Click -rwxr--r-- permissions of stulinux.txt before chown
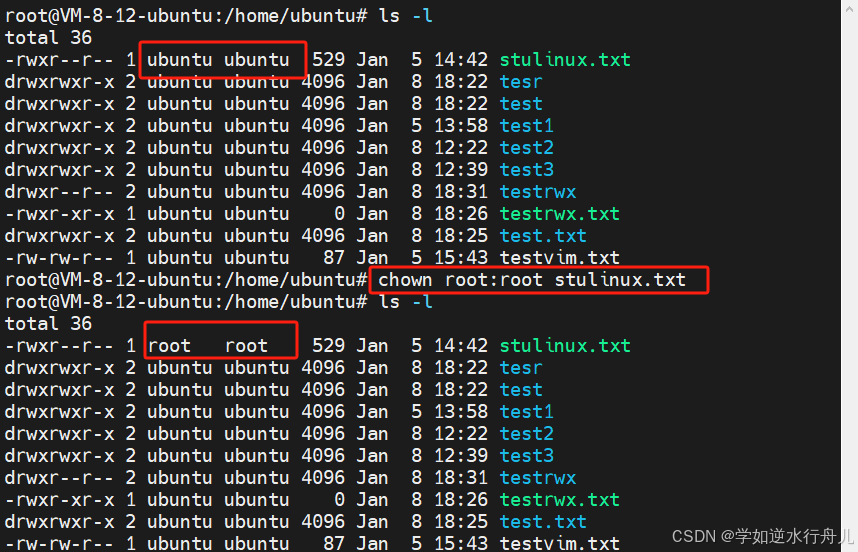This screenshot has height=552, width=858. point(59,60)
